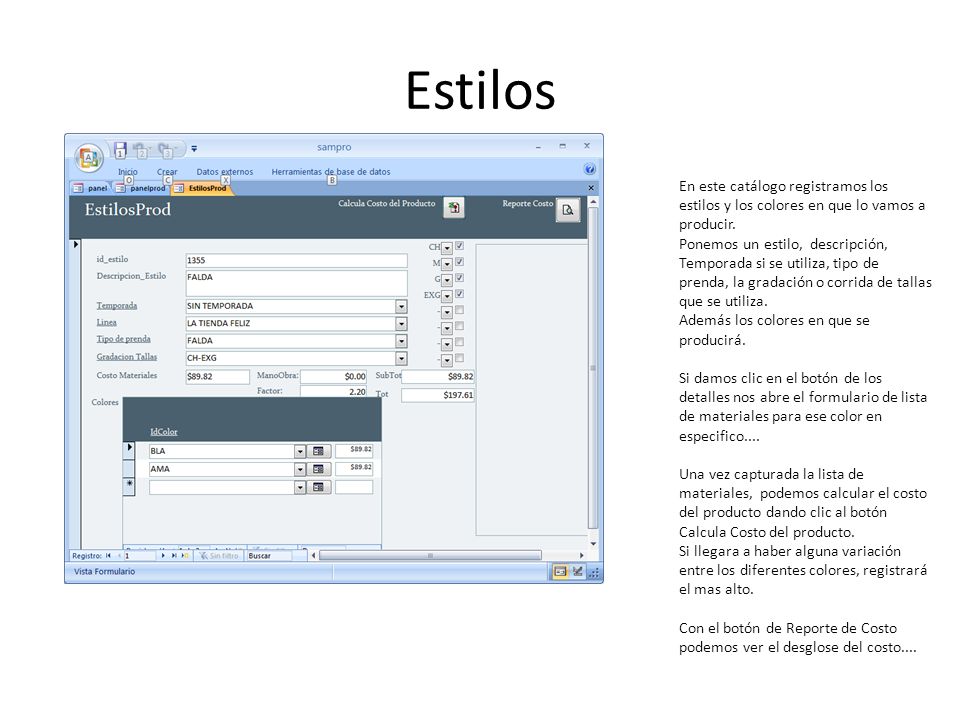Click the Temporada label link
Viewport: 960px width, 720px height.
[x=116, y=306]
